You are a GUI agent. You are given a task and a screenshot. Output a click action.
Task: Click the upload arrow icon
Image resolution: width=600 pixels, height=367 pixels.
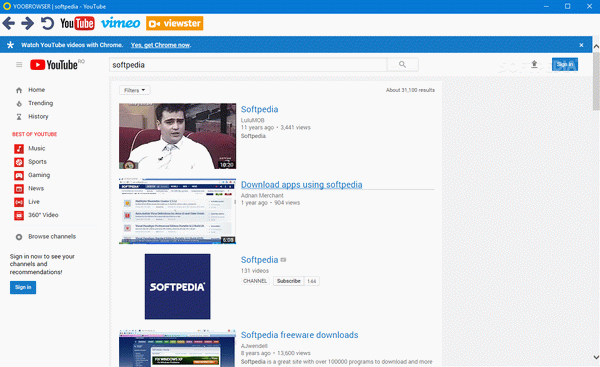click(534, 64)
